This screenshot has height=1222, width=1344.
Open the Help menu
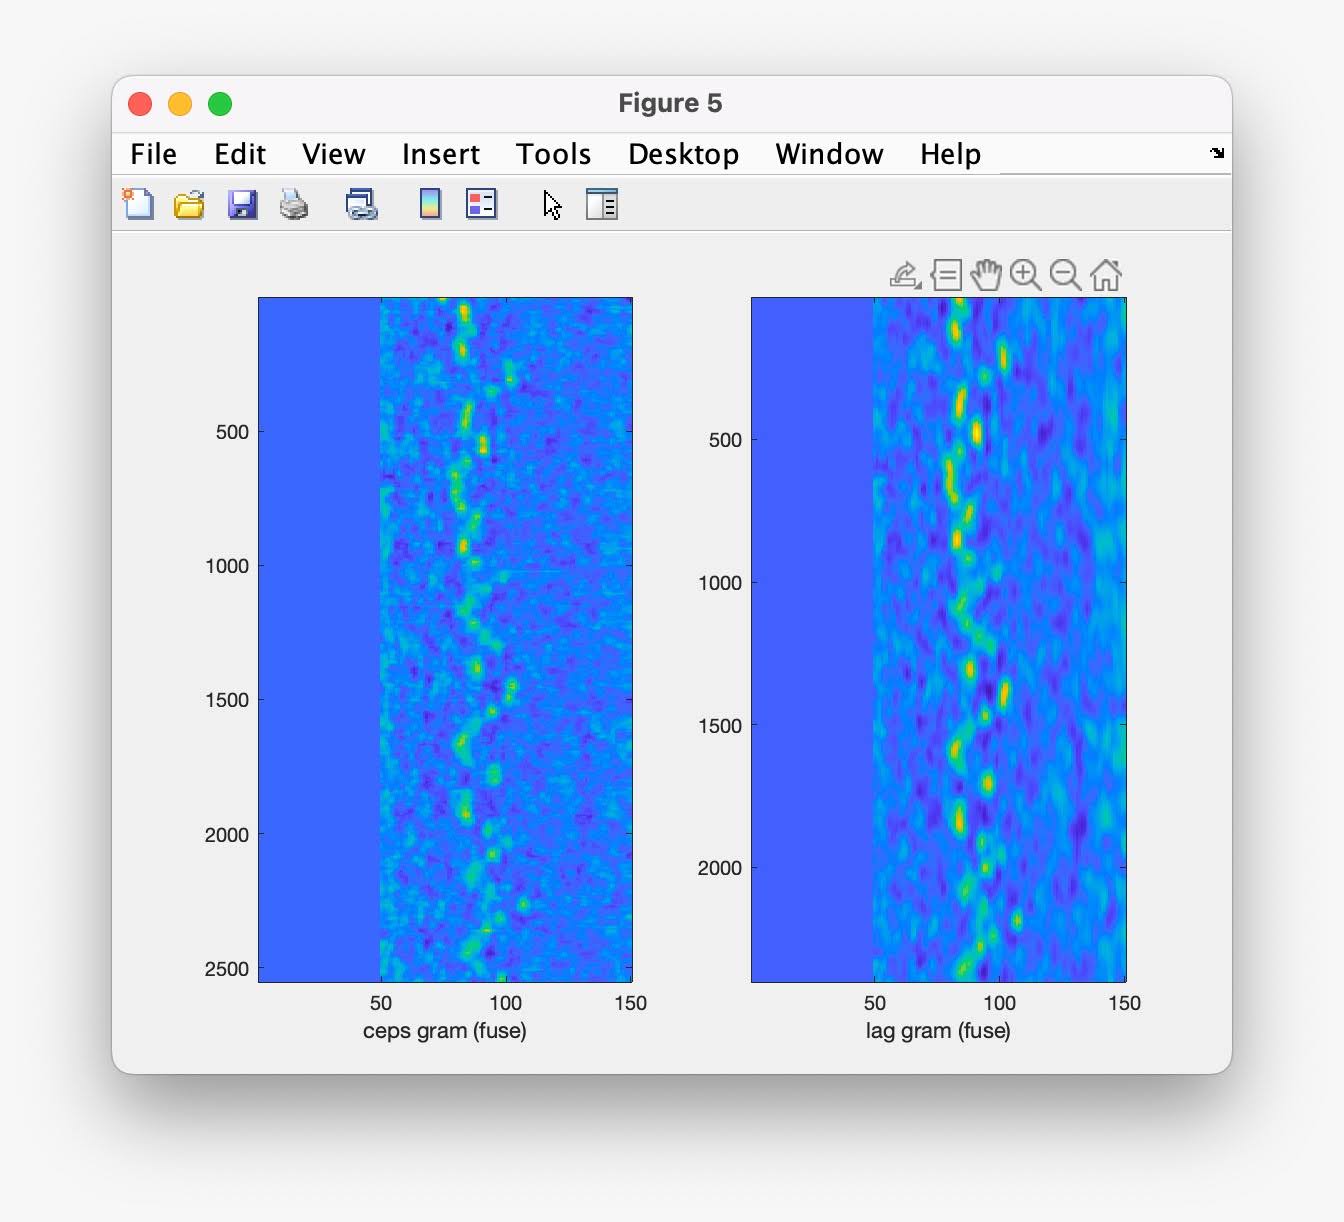tap(951, 154)
